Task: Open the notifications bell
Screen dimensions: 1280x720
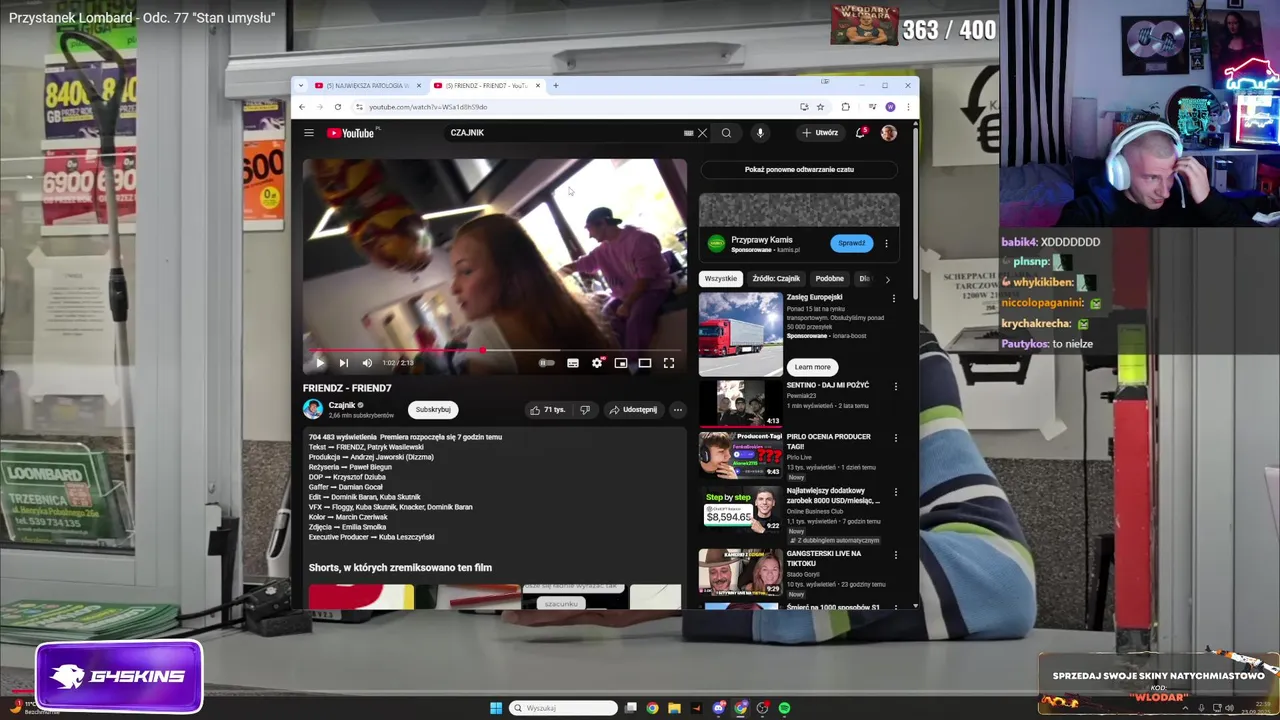Action: pos(860,133)
